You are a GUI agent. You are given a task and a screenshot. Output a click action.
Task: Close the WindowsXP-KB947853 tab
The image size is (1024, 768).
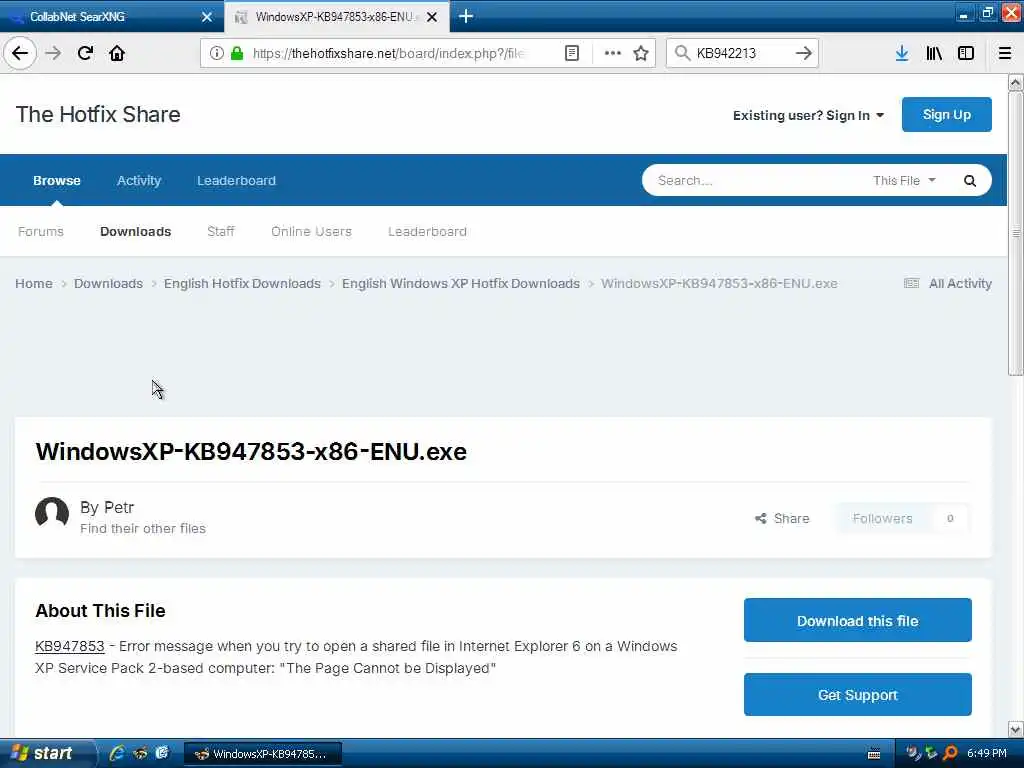(x=432, y=17)
